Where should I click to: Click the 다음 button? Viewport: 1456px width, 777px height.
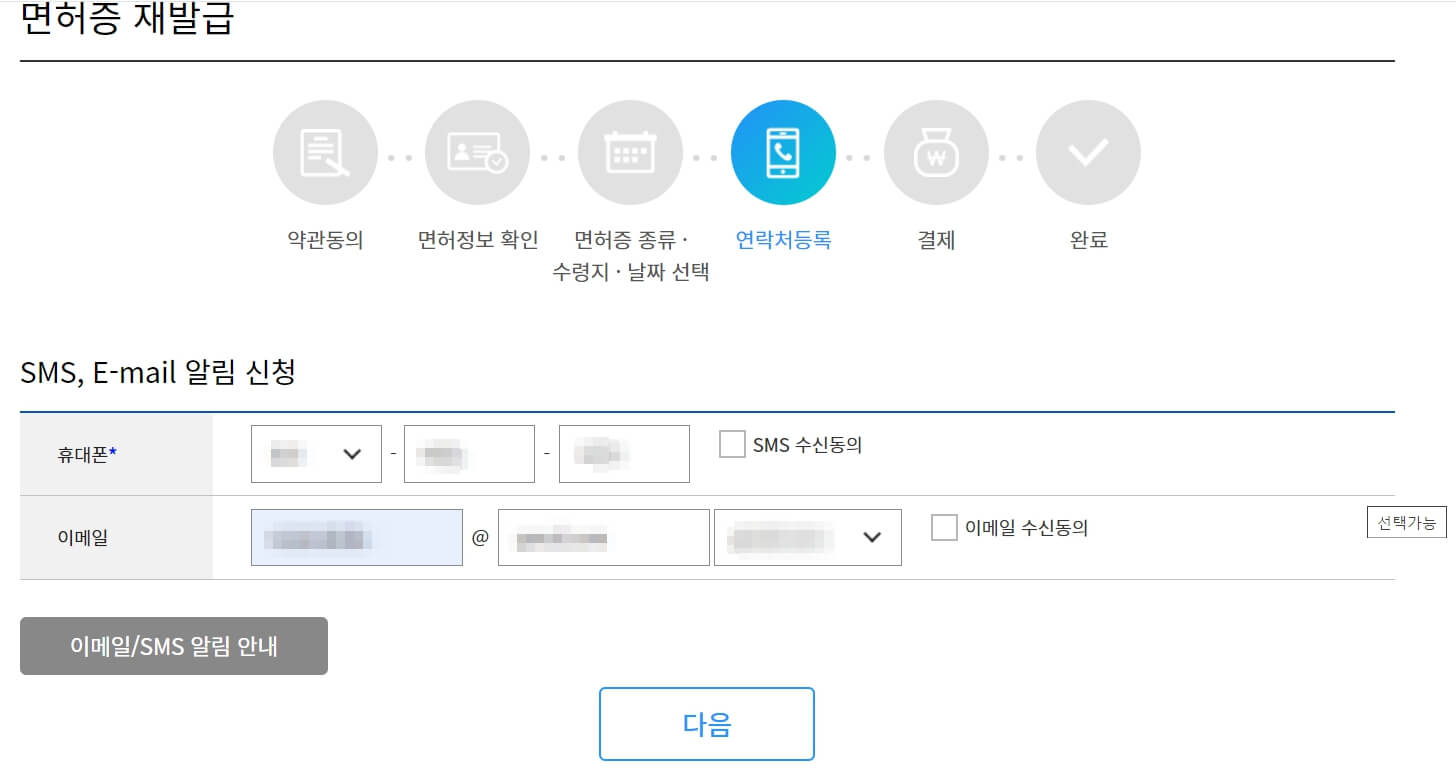707,724
